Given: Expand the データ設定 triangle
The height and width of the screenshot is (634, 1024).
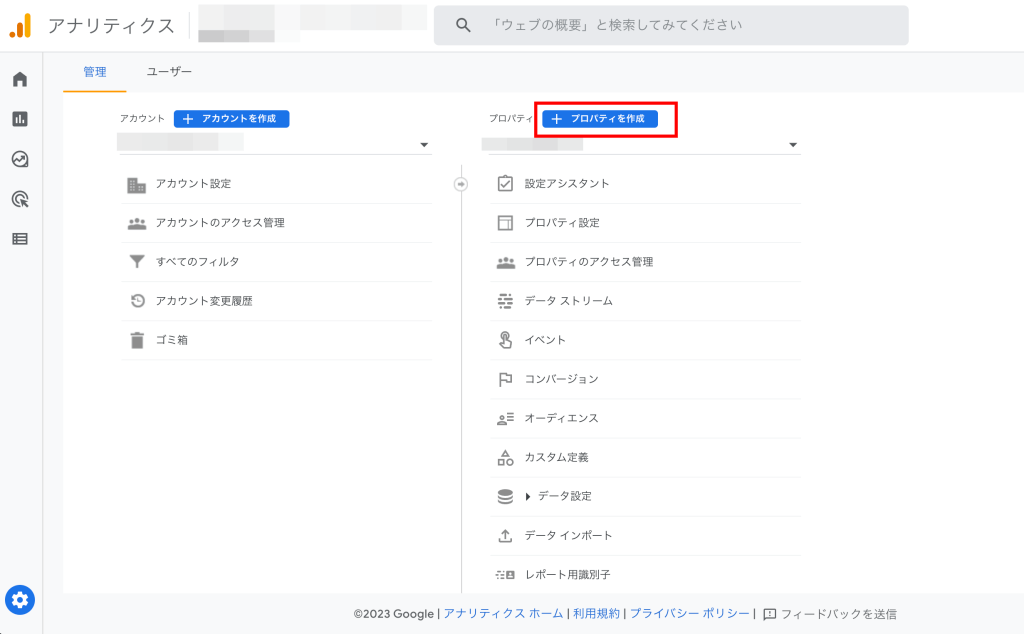Looking at the screenshot, I should 528,497.
